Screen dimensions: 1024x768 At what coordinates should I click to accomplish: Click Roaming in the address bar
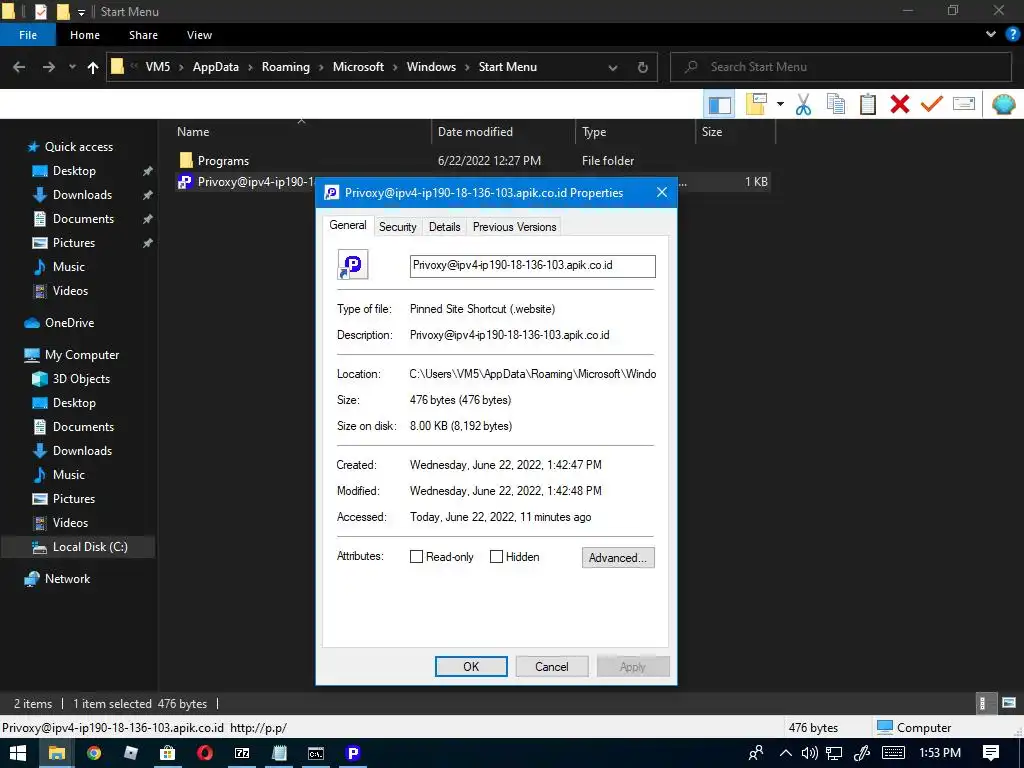coord(285,67)
